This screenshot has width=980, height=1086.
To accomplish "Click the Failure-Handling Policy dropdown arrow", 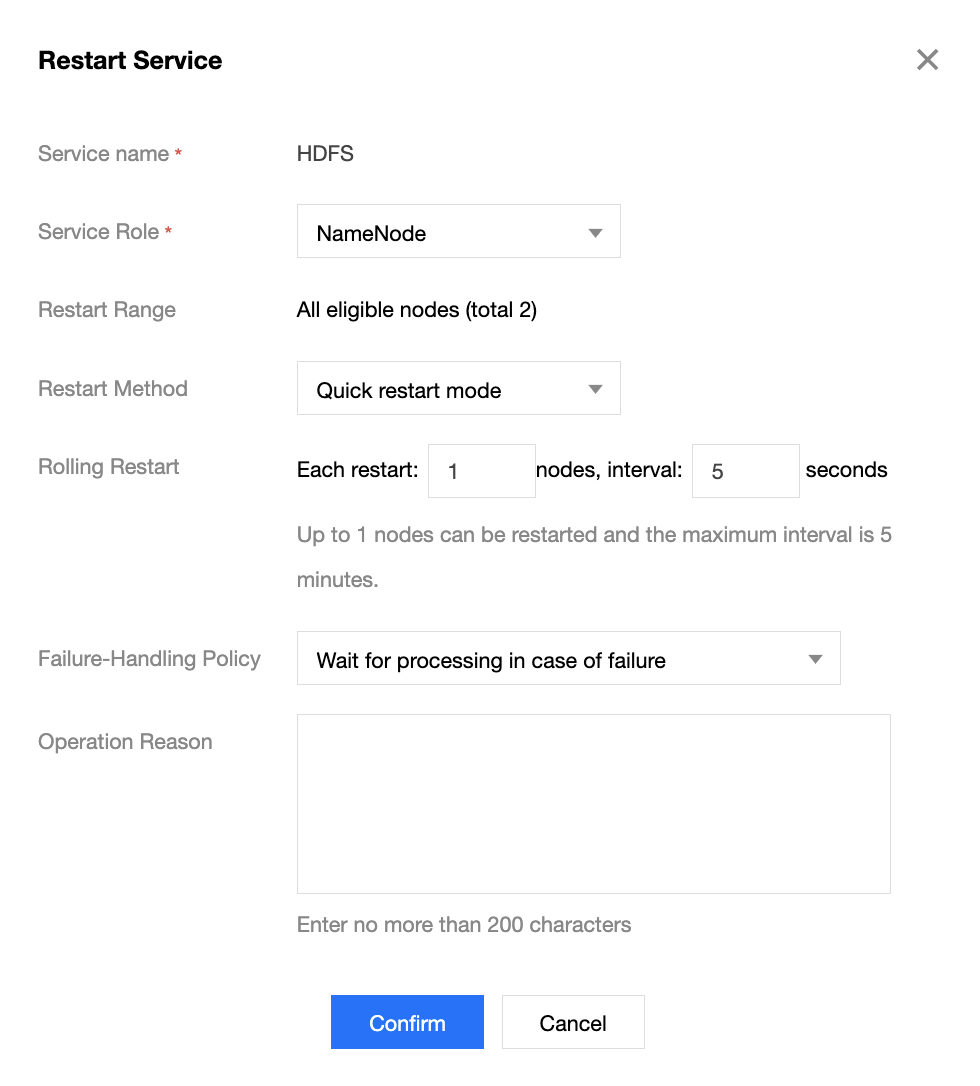I will 815,659.
